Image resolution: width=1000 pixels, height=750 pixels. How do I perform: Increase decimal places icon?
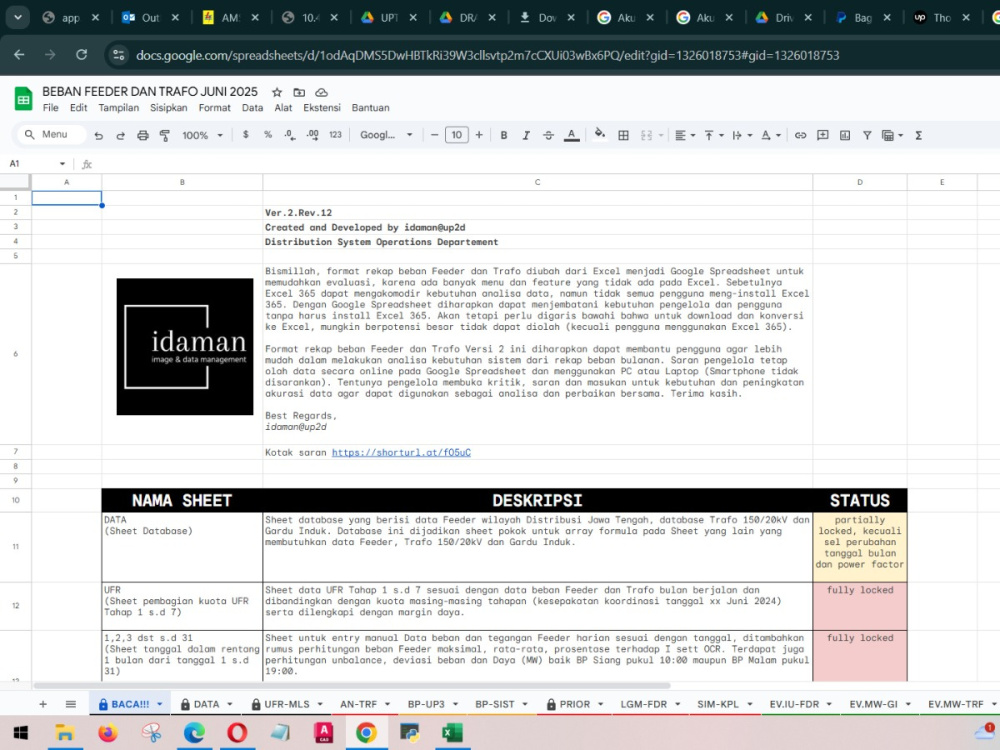coord(312,135)
